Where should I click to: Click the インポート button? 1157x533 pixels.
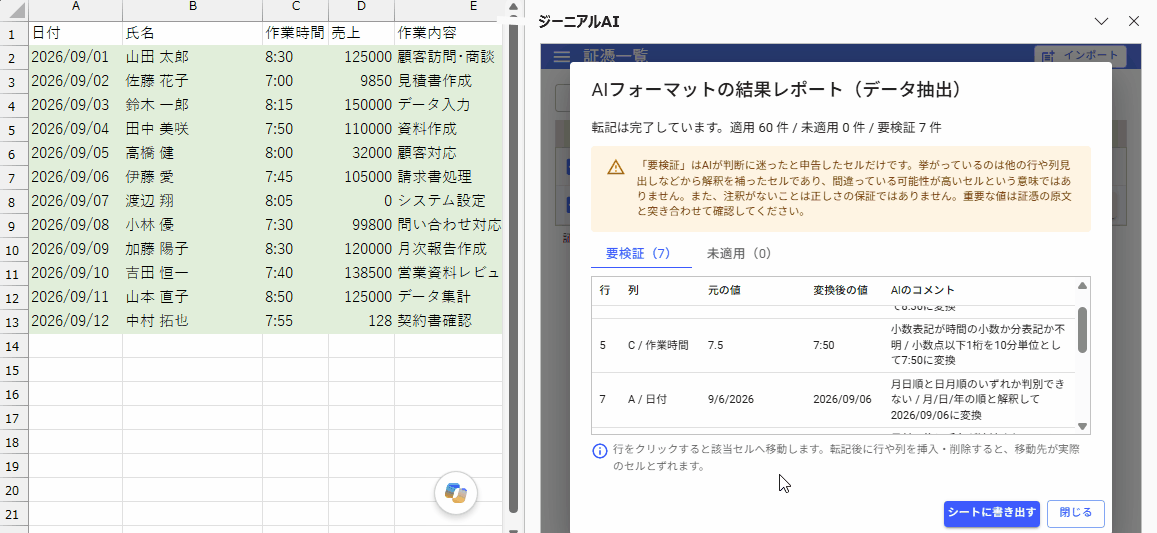1081,56
